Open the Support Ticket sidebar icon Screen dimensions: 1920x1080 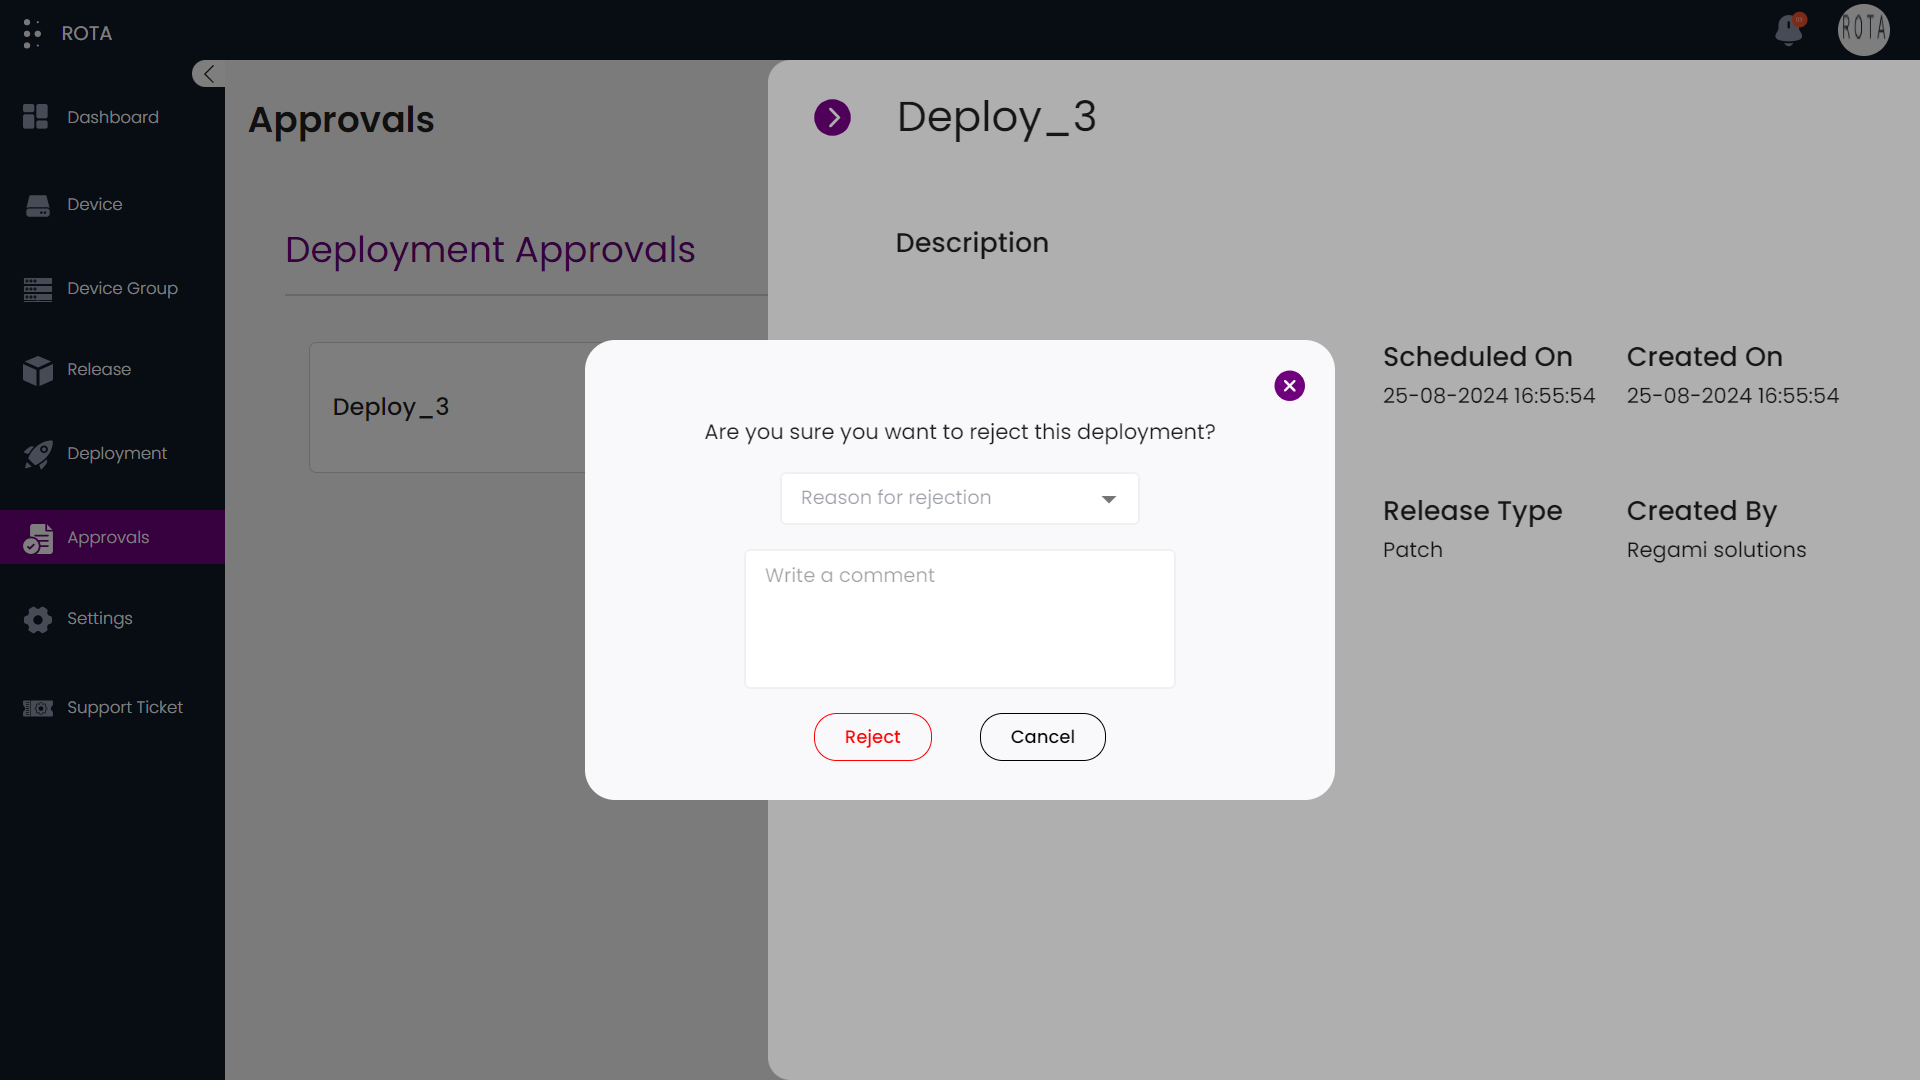coord(36,707)
